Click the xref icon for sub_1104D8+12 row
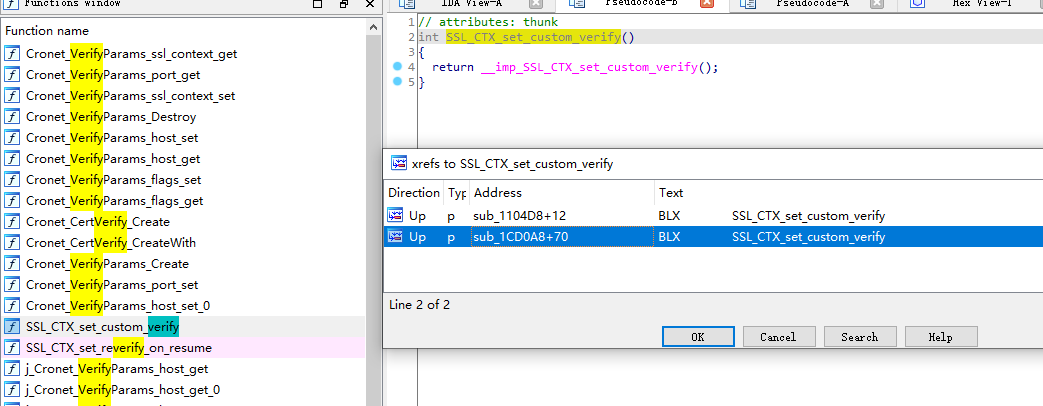This screenshot has height=406, width=1043. (x=396, y=216)
